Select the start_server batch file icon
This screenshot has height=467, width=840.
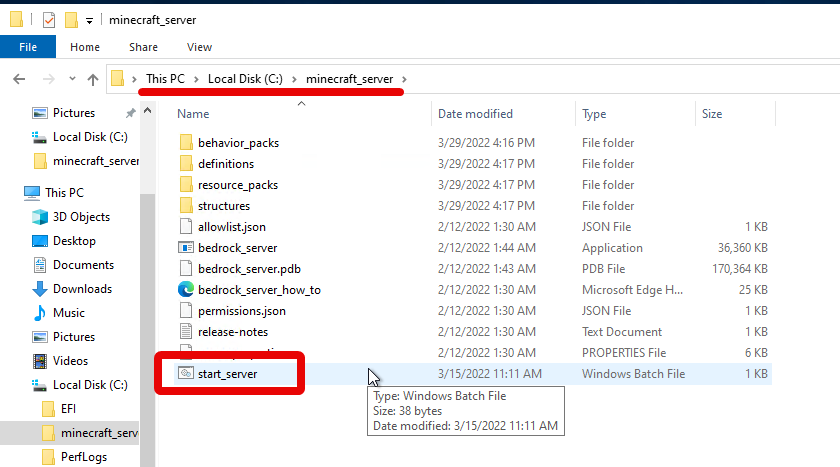pos(186,373)
